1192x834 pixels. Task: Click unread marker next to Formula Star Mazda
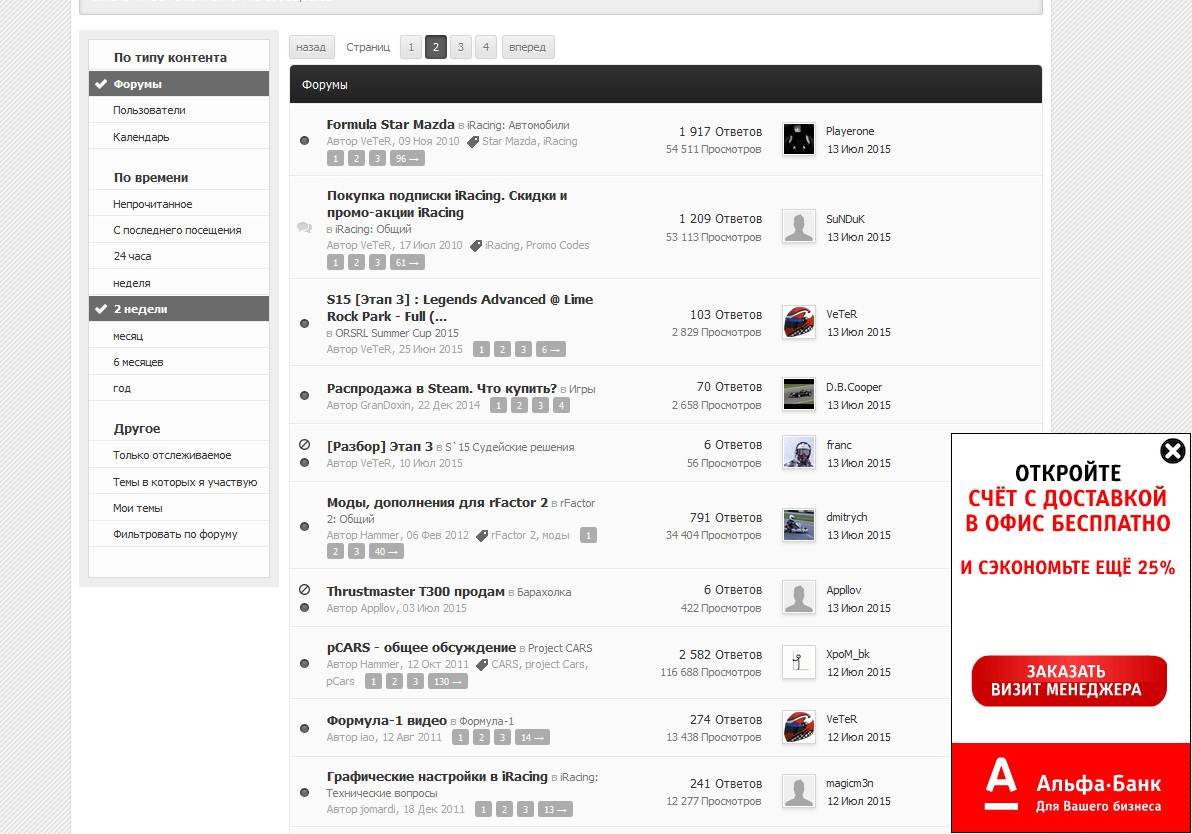tap(304, 140)
